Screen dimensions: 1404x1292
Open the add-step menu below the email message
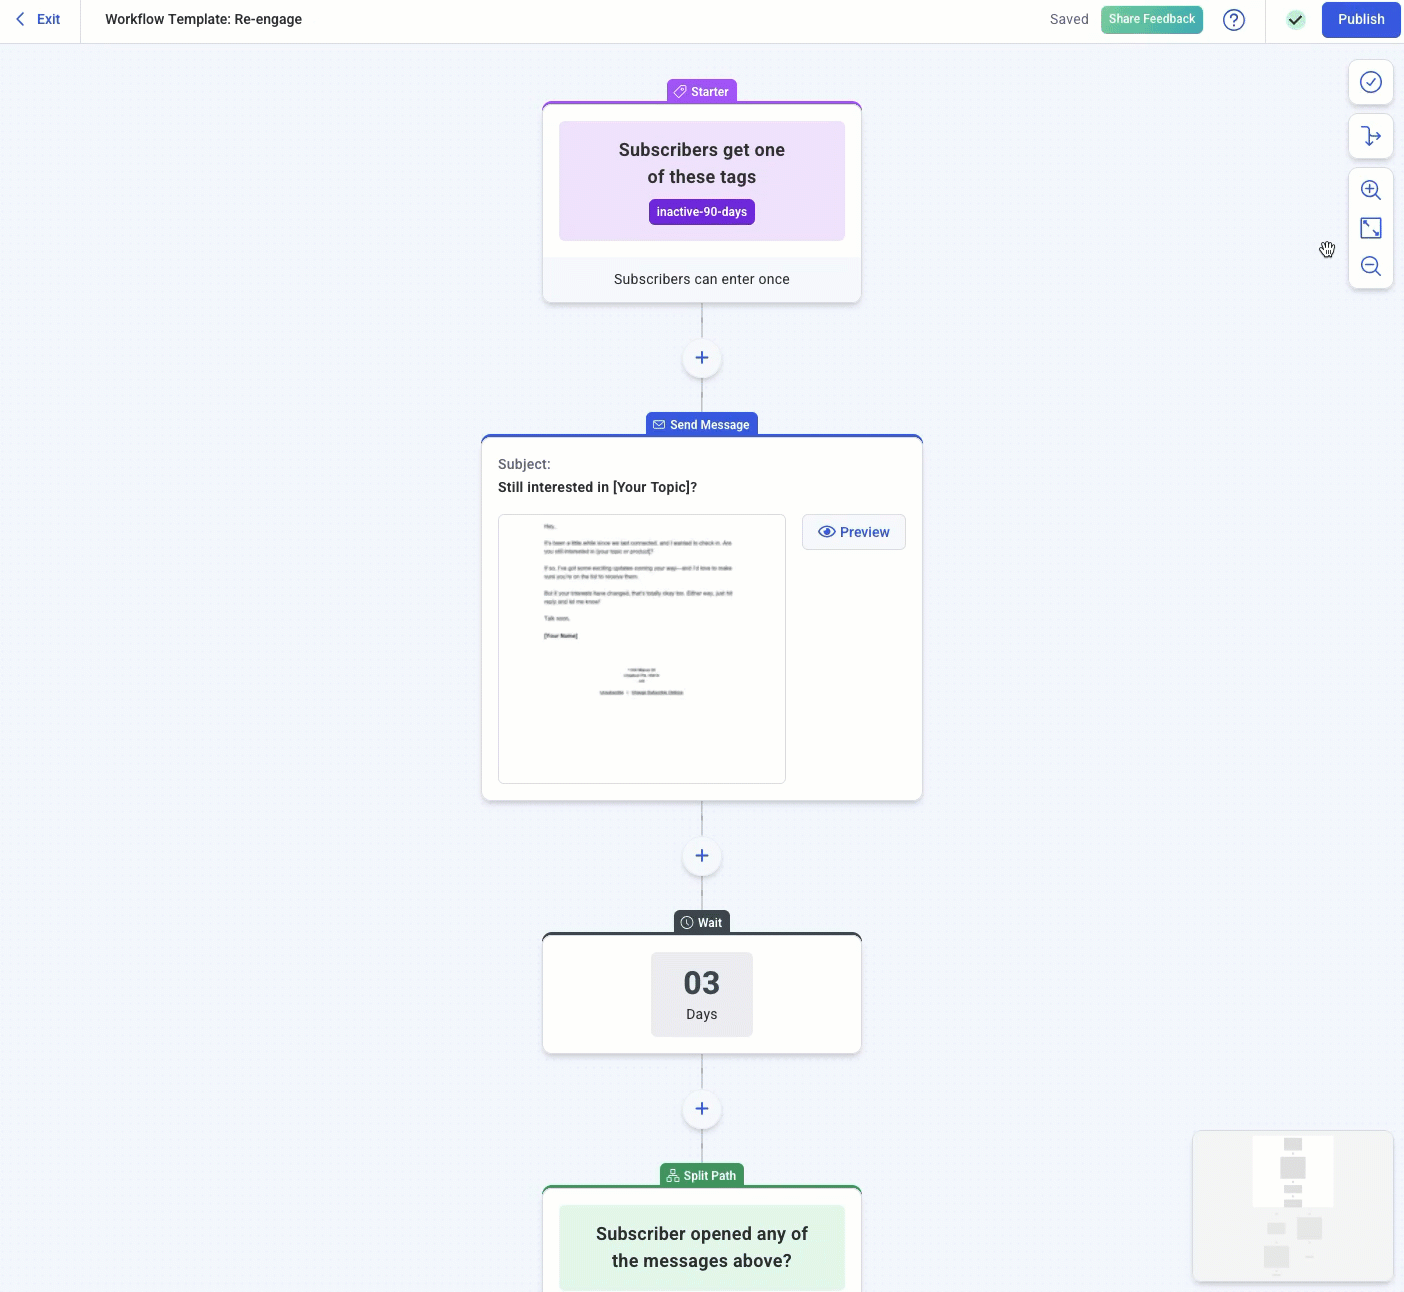[701, 856]
